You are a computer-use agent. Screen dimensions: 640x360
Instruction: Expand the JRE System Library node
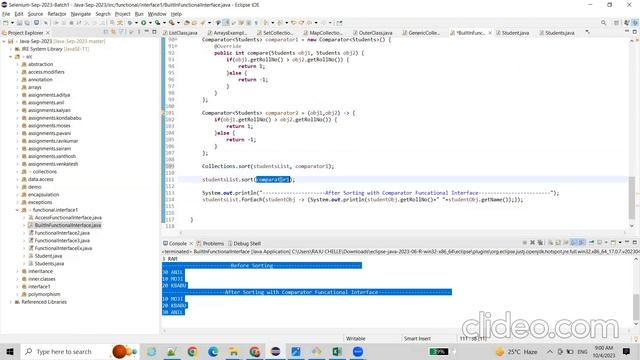click(x=11, y=49)
